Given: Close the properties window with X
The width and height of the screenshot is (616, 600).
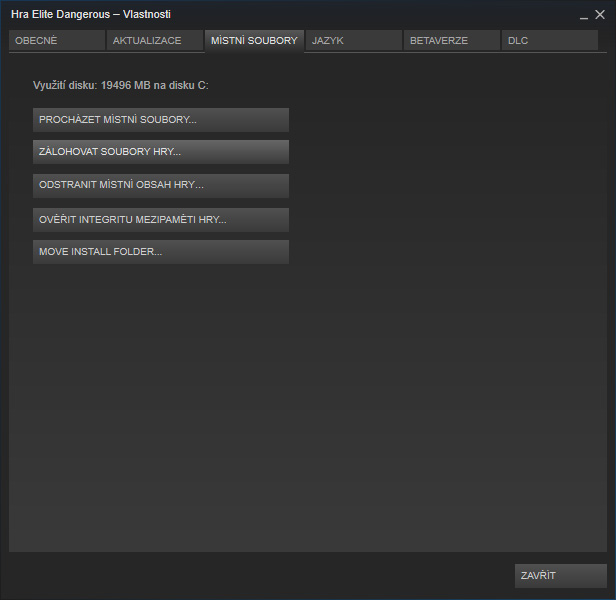Looking at the screenshot, I should (x=600, y=15).
